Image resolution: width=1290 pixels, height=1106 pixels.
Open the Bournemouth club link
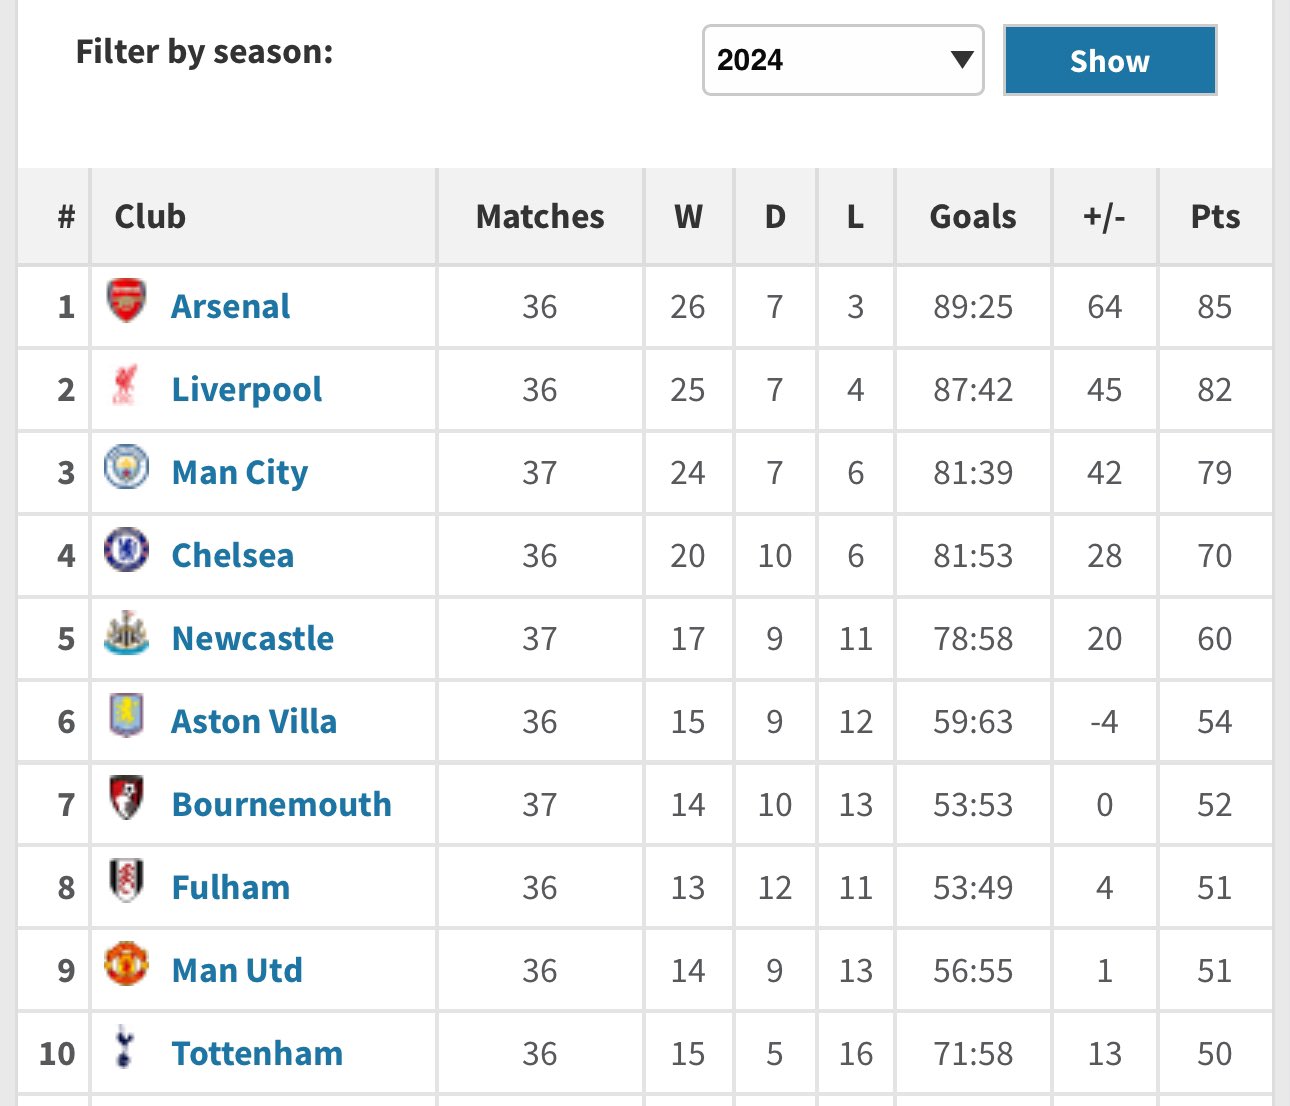(282, 804)
